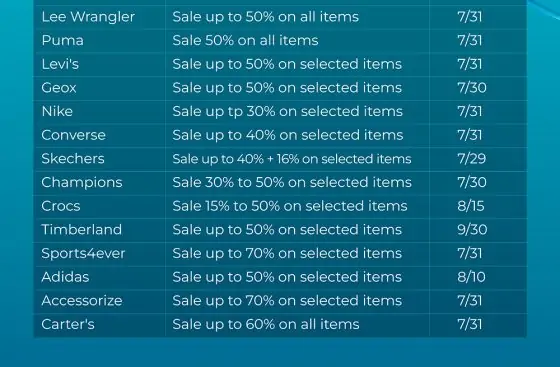Click the Lee Wrangler brand name
Image resolution: width=560 pixels, height=367 pixels.
point(88,17)
